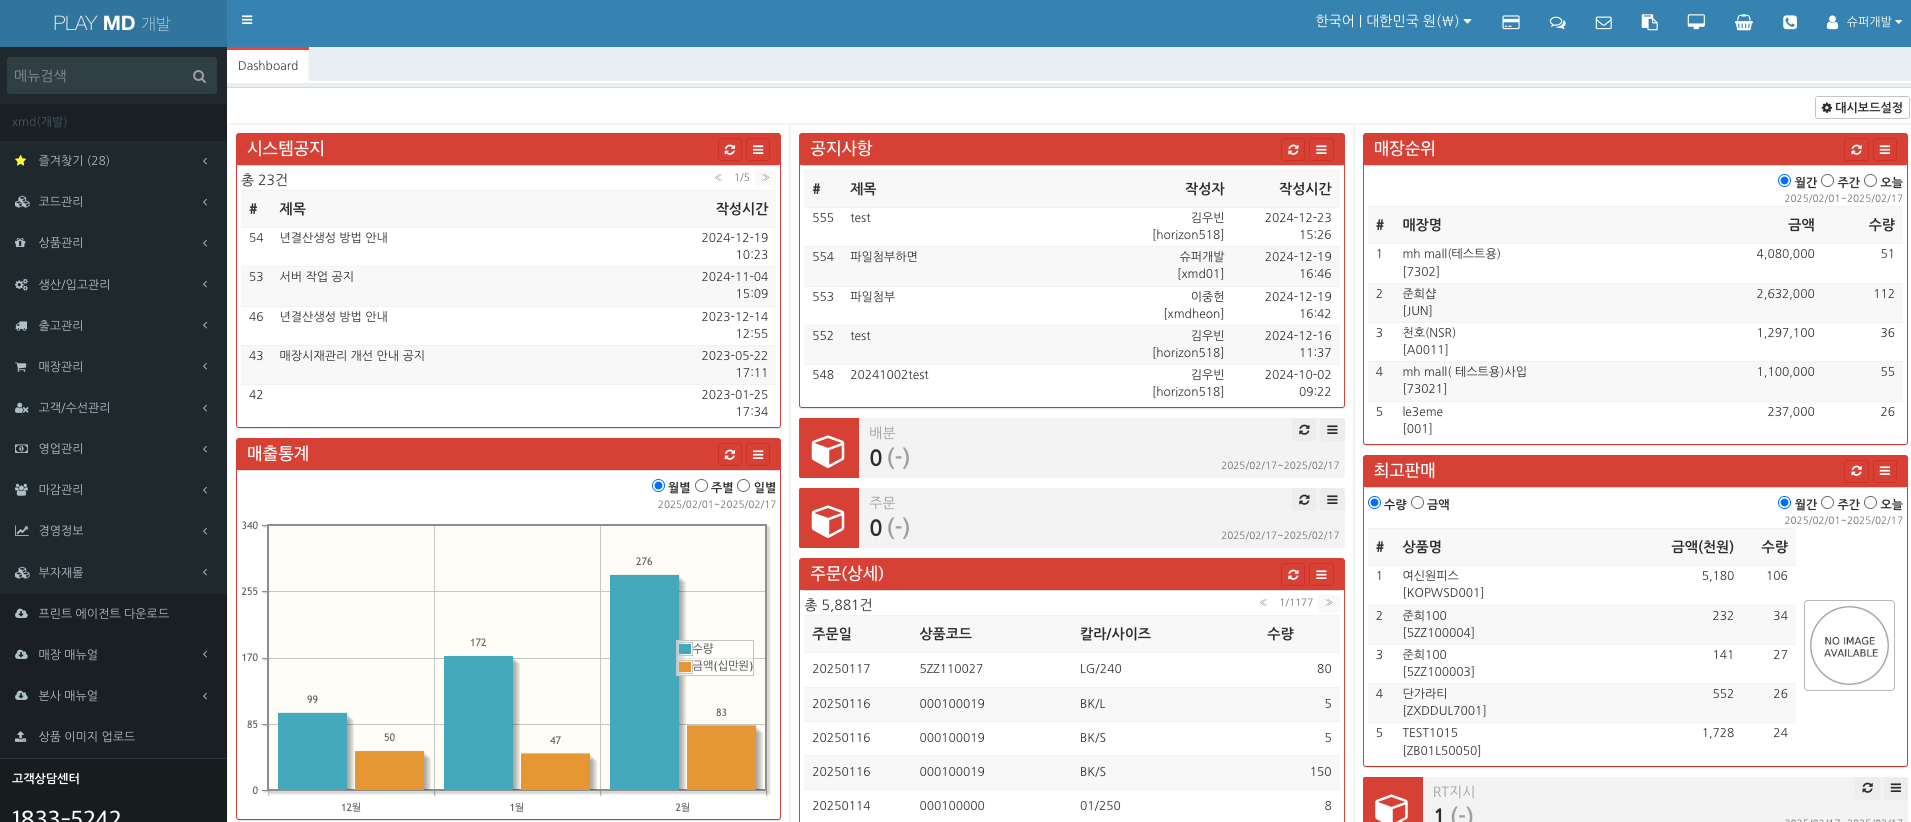Open 프린트 에이전트 다운로드 menu item
Screen dimensions: 1911x822
(103, 613)
